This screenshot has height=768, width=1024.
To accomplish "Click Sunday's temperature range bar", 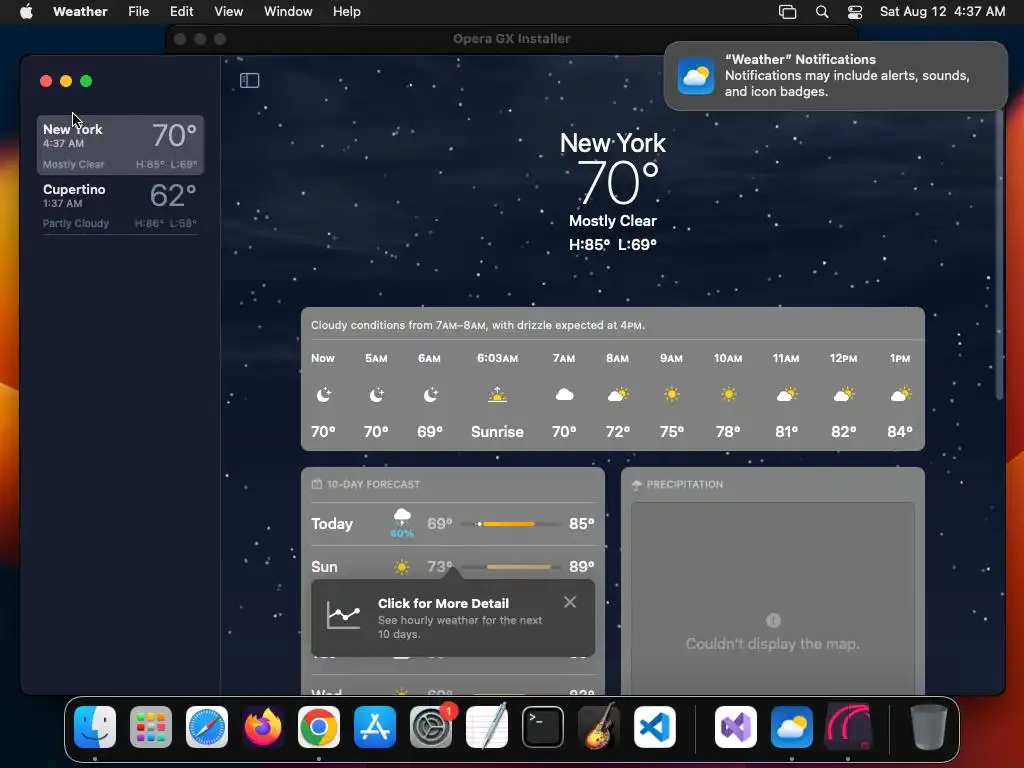I will [x=511, y=567].
